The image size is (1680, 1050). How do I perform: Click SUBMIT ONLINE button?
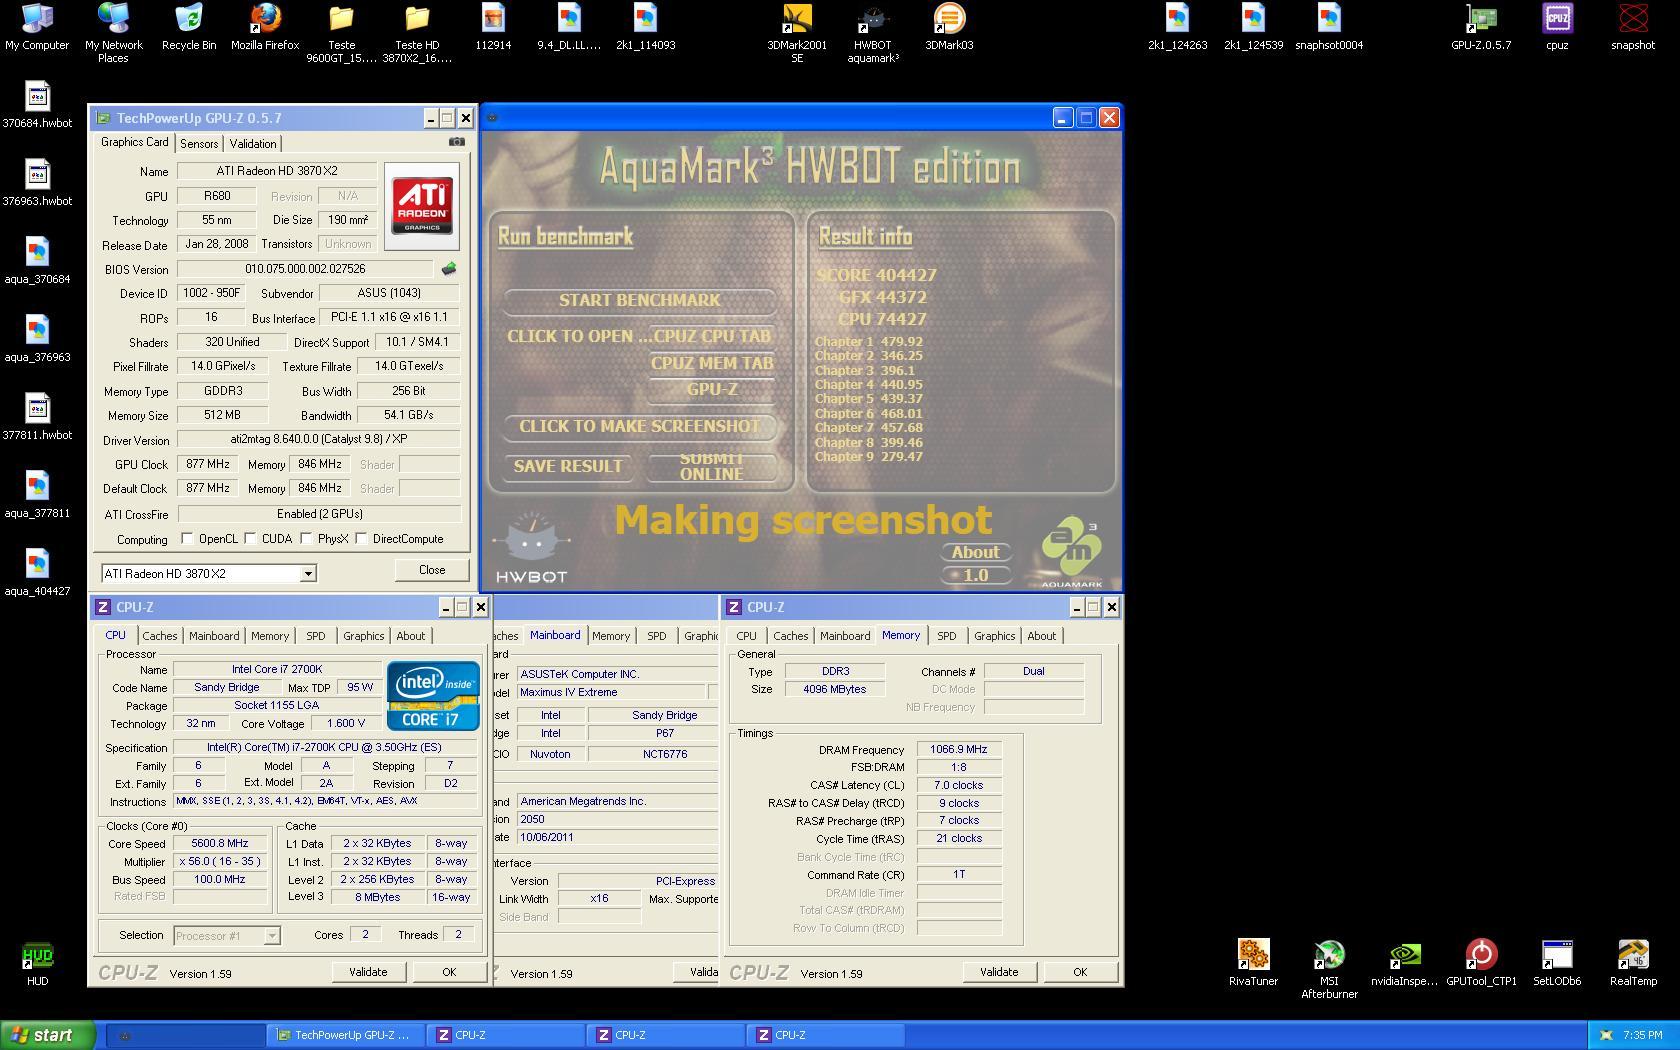(712, 466)
